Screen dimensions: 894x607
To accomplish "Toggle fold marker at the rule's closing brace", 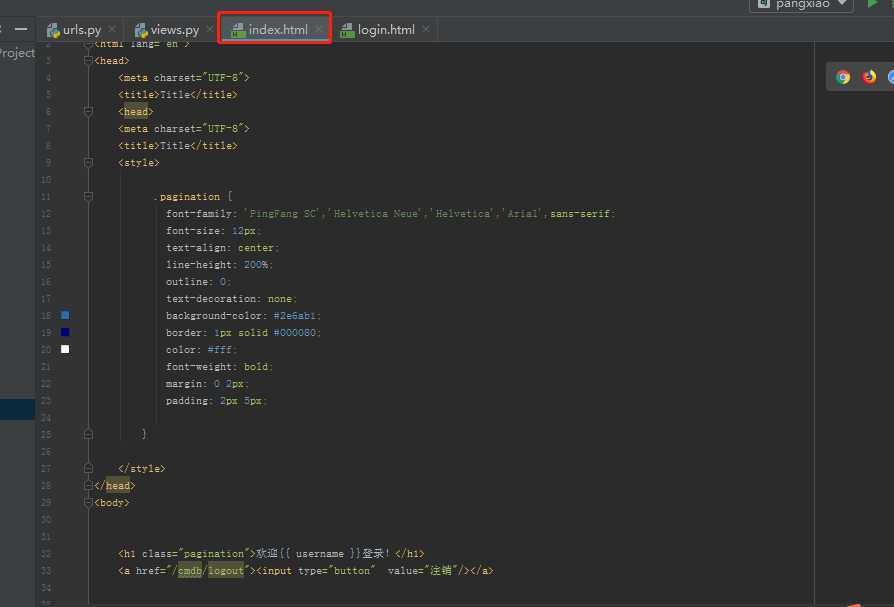I will [88, 434].
